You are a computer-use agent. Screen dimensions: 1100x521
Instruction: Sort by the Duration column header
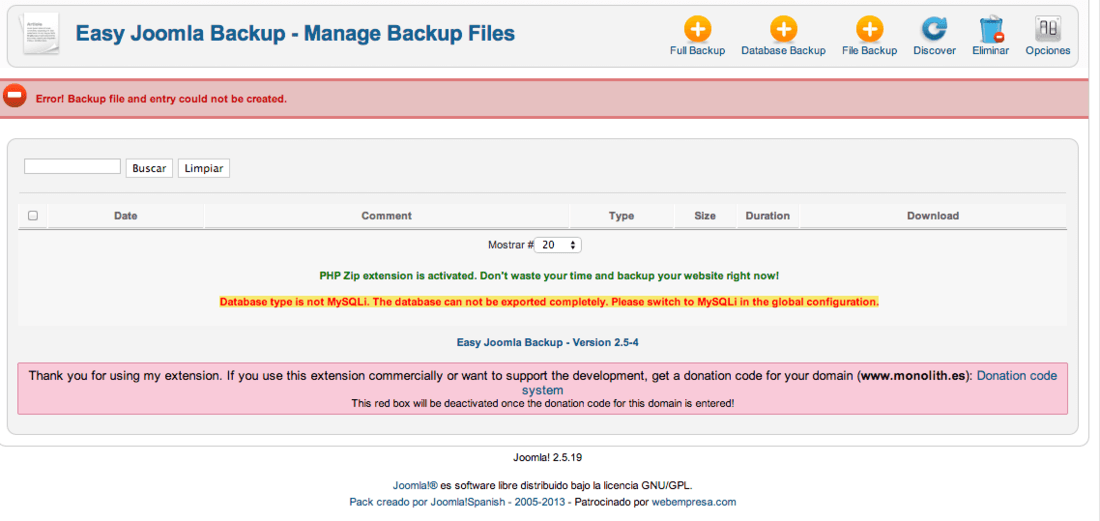pyautogui.click(x=767, y=216)
